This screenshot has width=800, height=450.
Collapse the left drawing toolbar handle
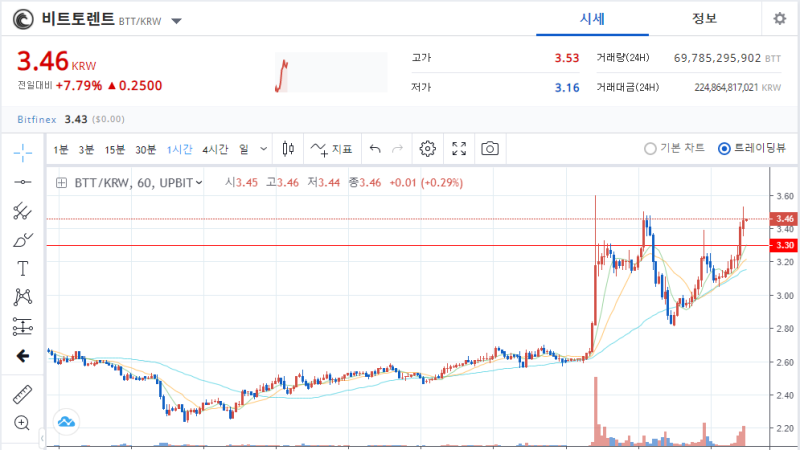[x=42, y=438]
